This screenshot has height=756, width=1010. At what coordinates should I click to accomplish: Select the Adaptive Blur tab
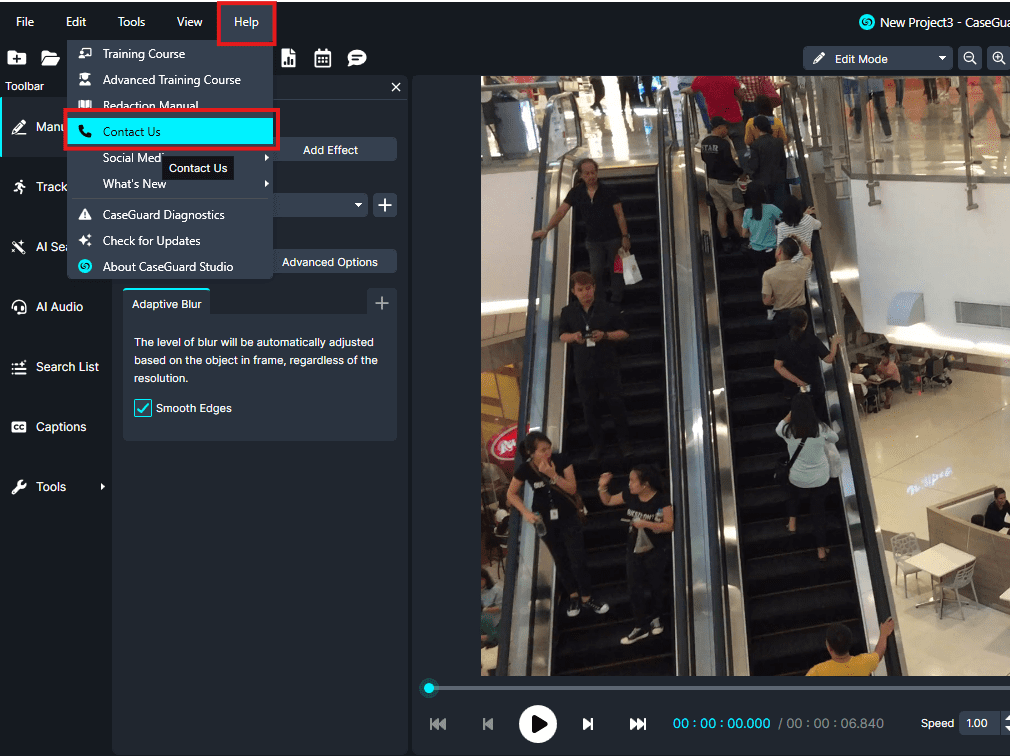pos(167,304)
